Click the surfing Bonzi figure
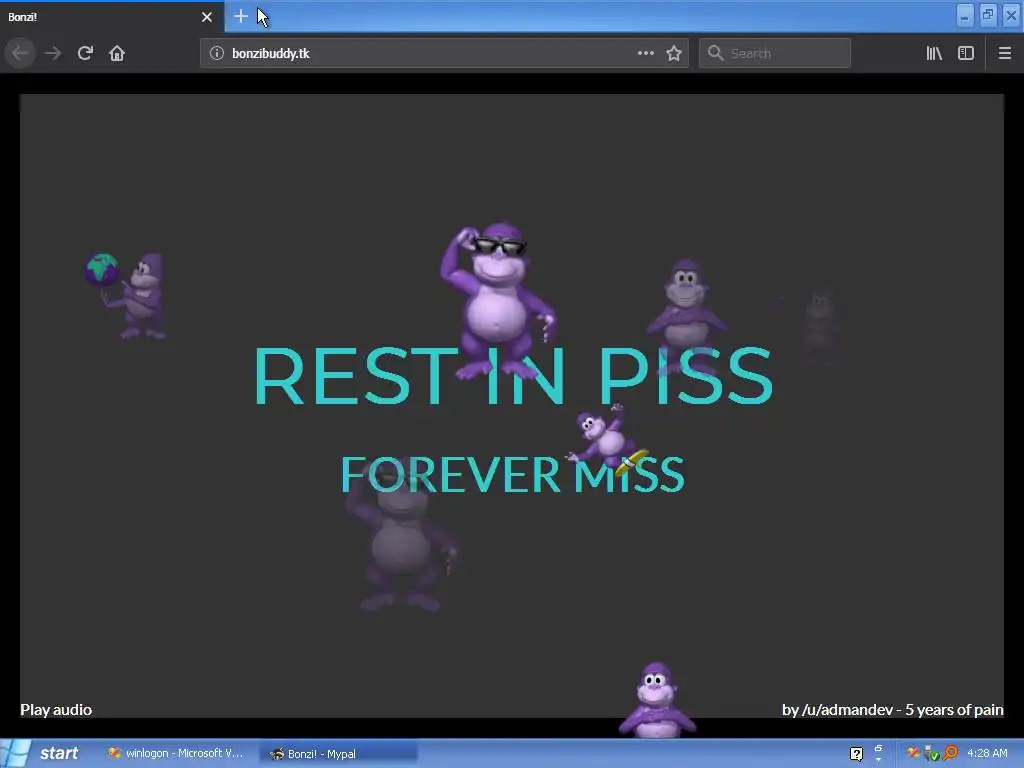 pyautogui.click(x=607, y=439)
